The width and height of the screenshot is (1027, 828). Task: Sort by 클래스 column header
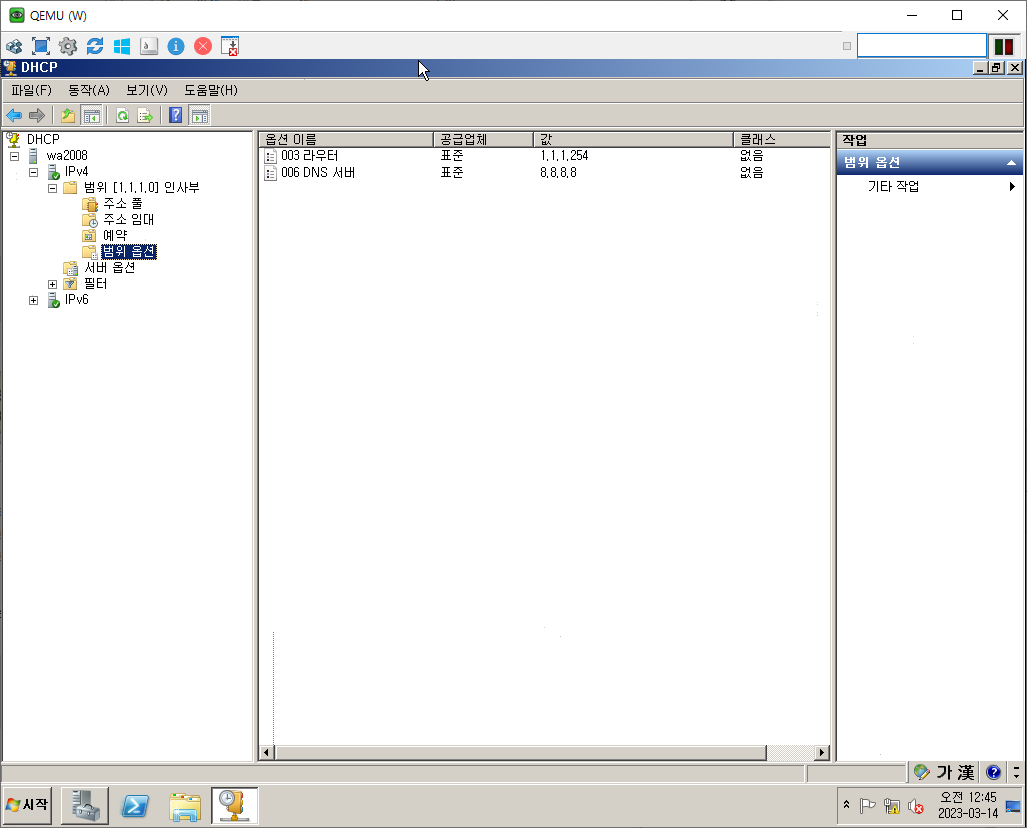click(782, 140)
